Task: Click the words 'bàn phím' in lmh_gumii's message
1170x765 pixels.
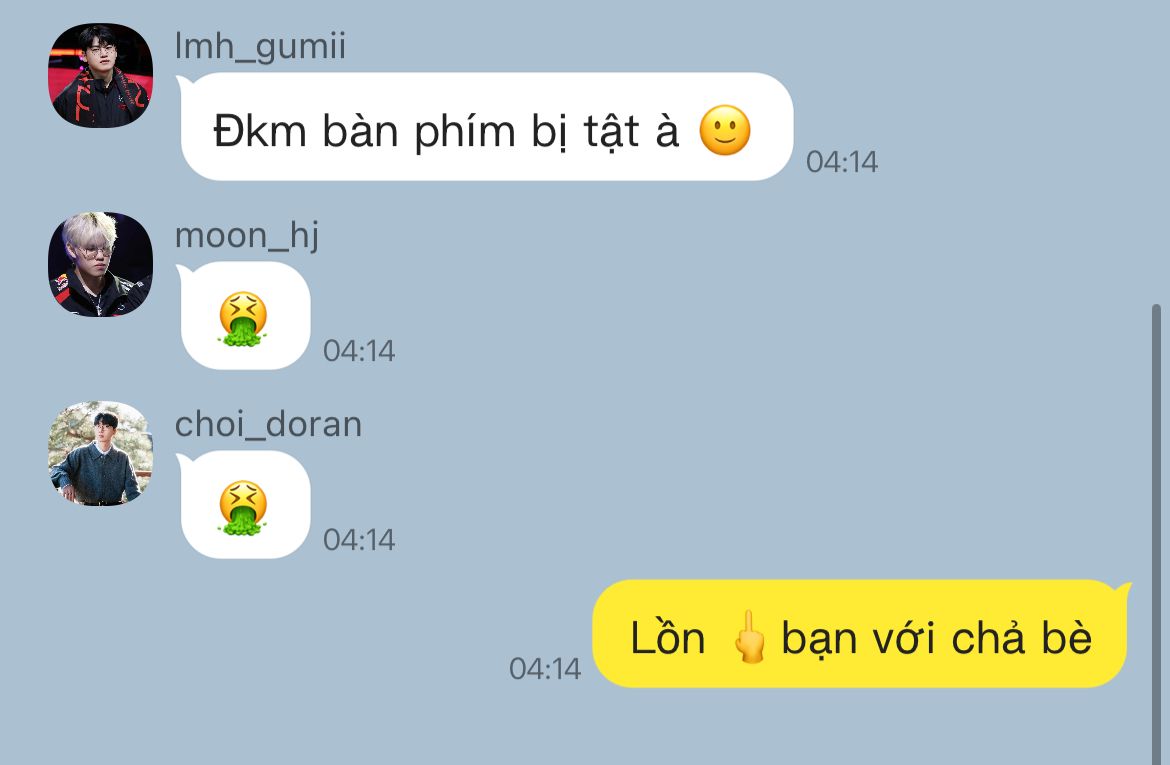Action: 419,132
